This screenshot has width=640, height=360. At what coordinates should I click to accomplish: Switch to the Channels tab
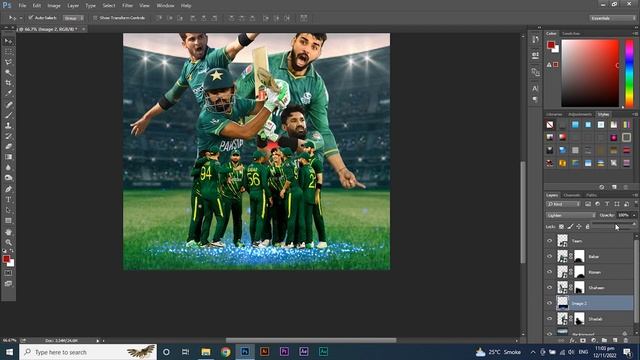[572, 196]
